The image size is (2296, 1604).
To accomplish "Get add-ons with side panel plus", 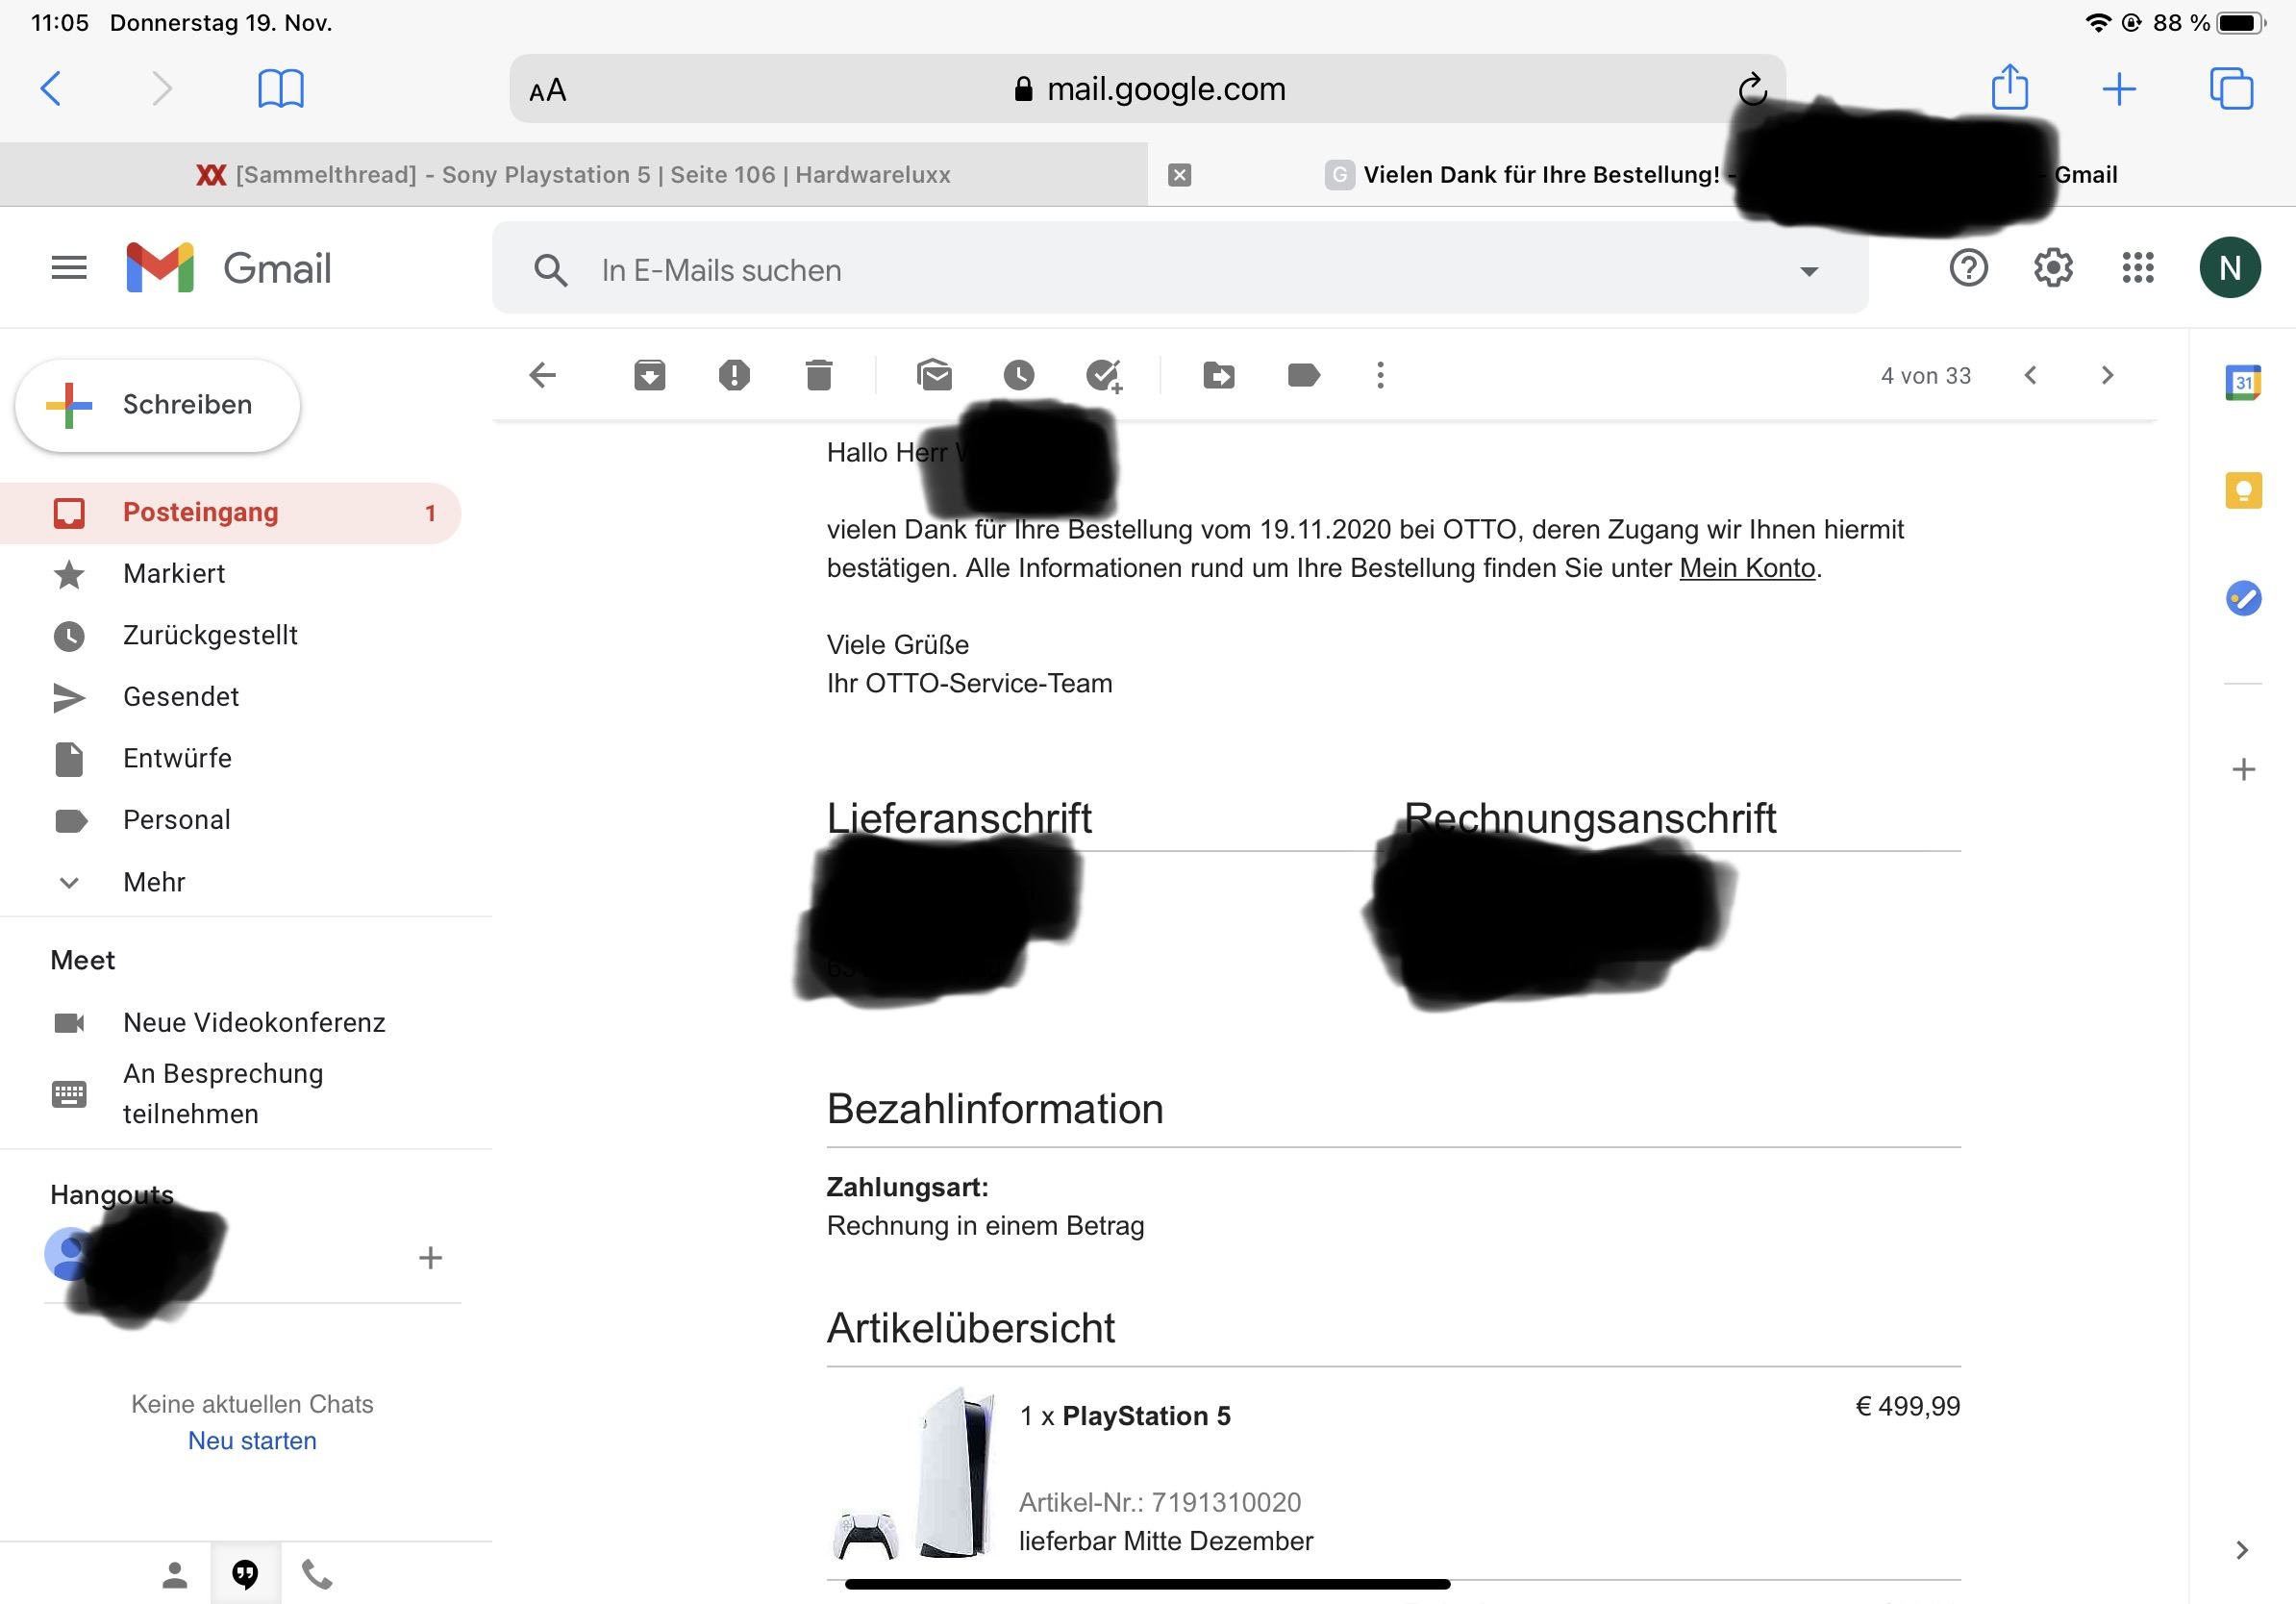I will coord(2243,769).
